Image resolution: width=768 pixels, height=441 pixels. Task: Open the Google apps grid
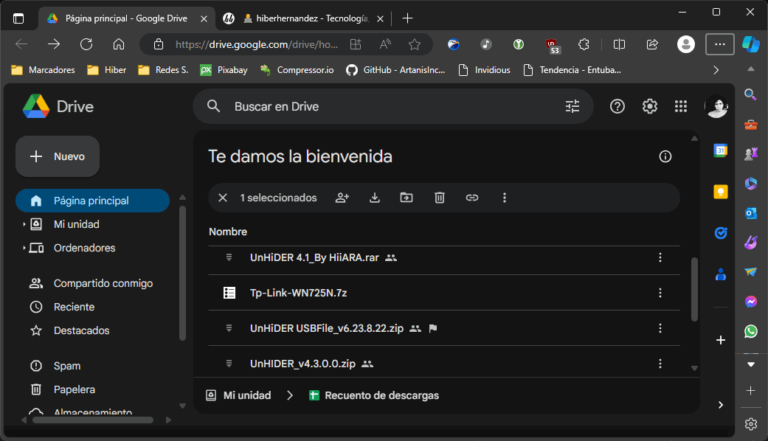681,106
